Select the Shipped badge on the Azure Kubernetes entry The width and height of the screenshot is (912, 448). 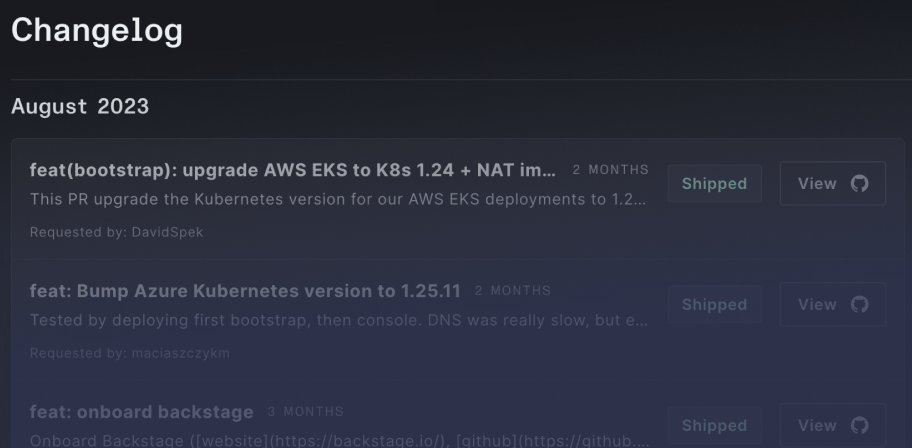tap(714, 304)
